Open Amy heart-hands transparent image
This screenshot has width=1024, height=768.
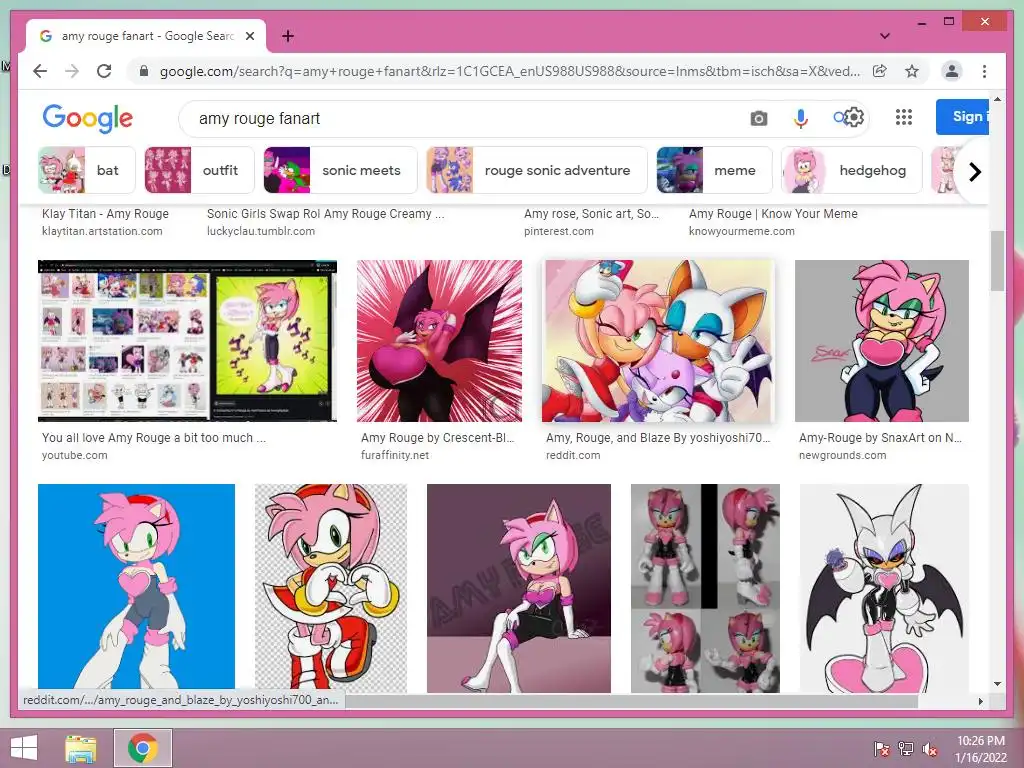pos(330,588)
